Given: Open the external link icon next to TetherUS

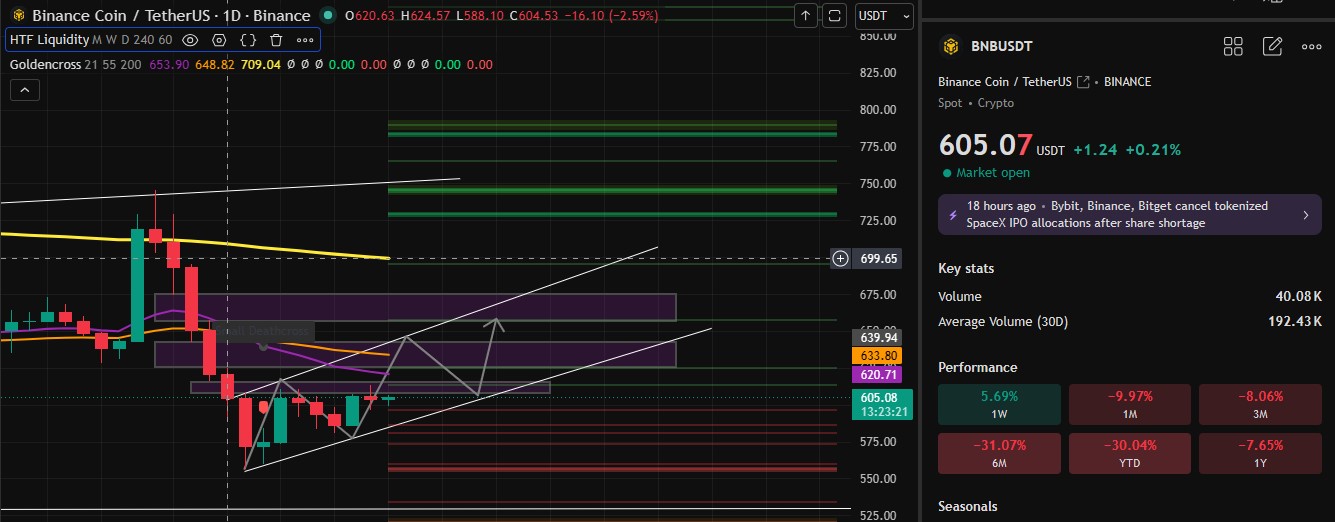Looking at the screenshot, I should point(1082,82).
